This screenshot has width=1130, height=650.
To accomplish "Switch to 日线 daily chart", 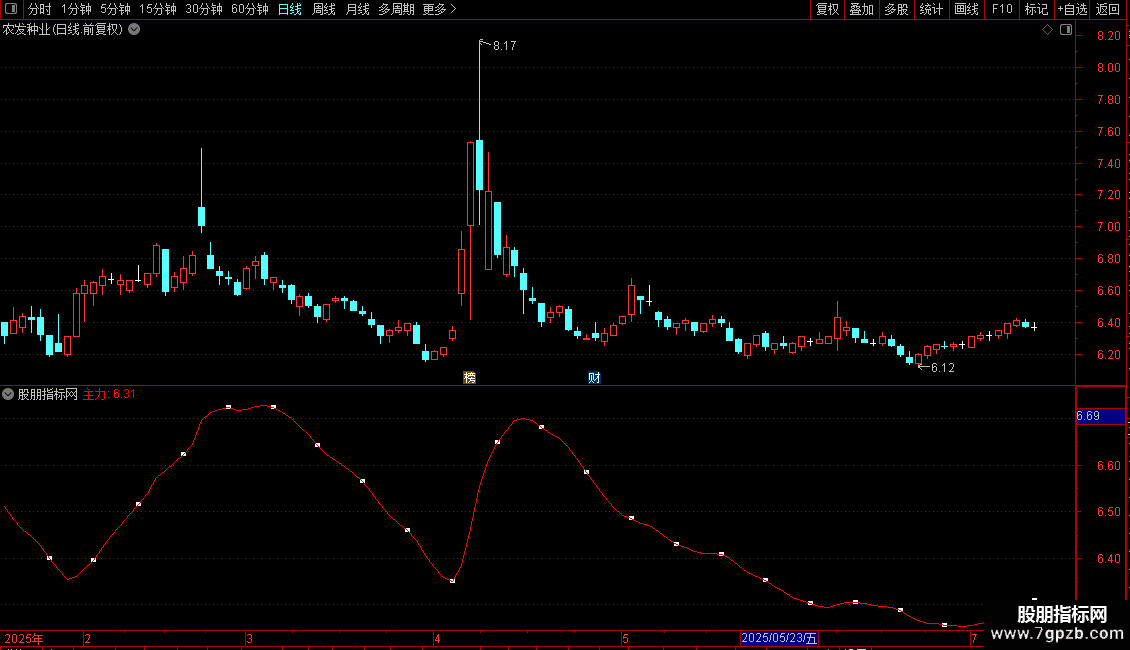I will click(290, 9).
